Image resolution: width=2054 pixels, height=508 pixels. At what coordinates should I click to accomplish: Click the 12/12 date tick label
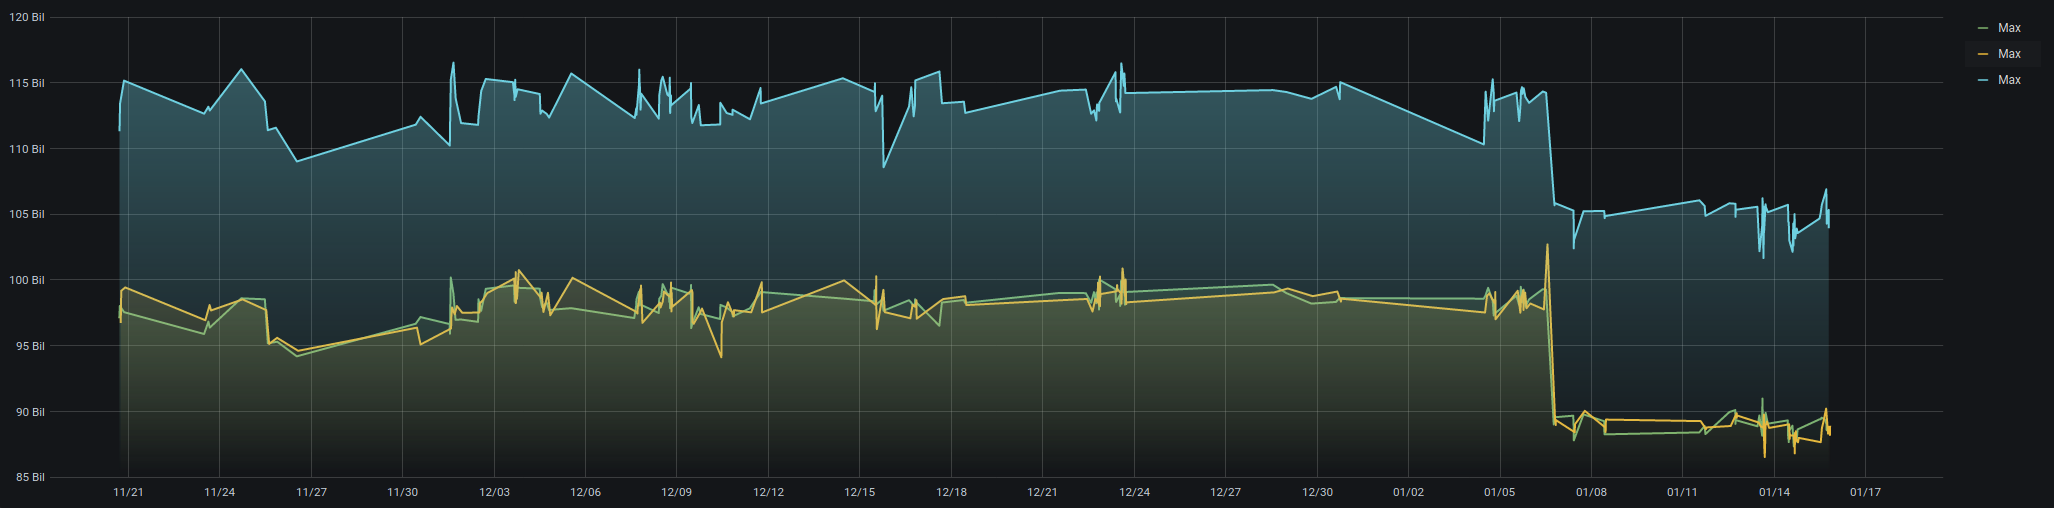[769, 492]
